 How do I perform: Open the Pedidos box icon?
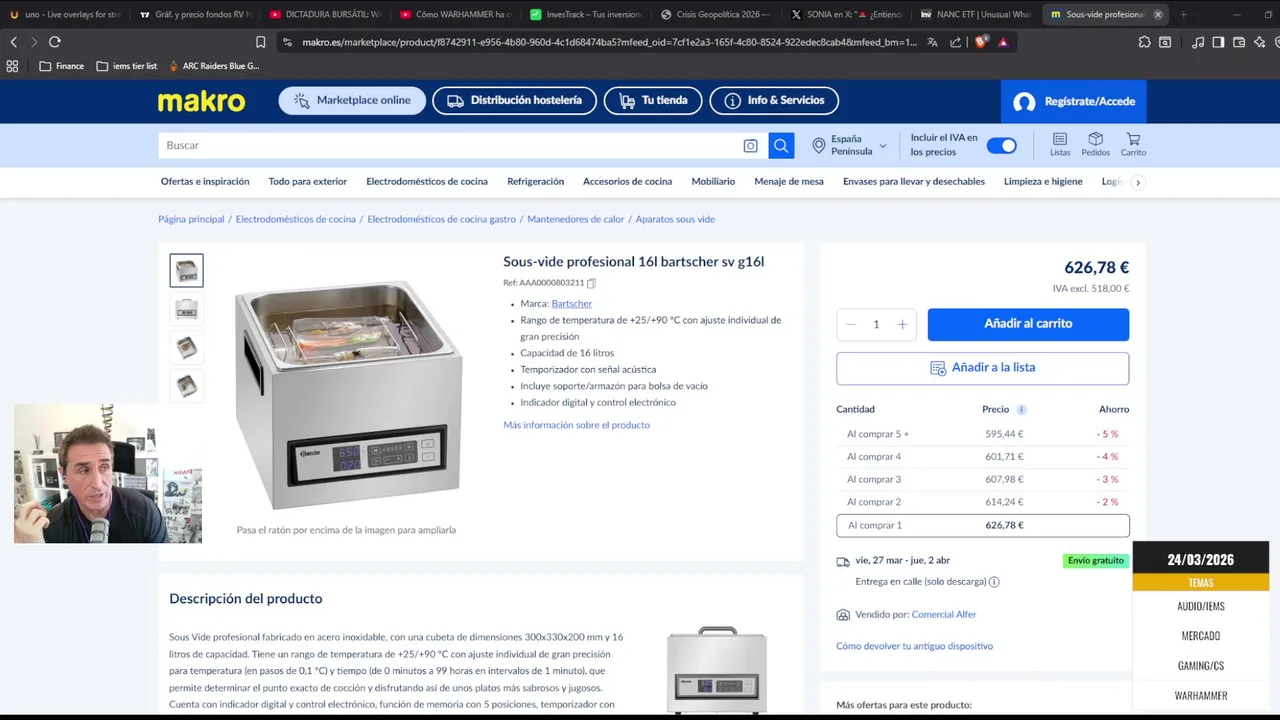pos(1095,144)
